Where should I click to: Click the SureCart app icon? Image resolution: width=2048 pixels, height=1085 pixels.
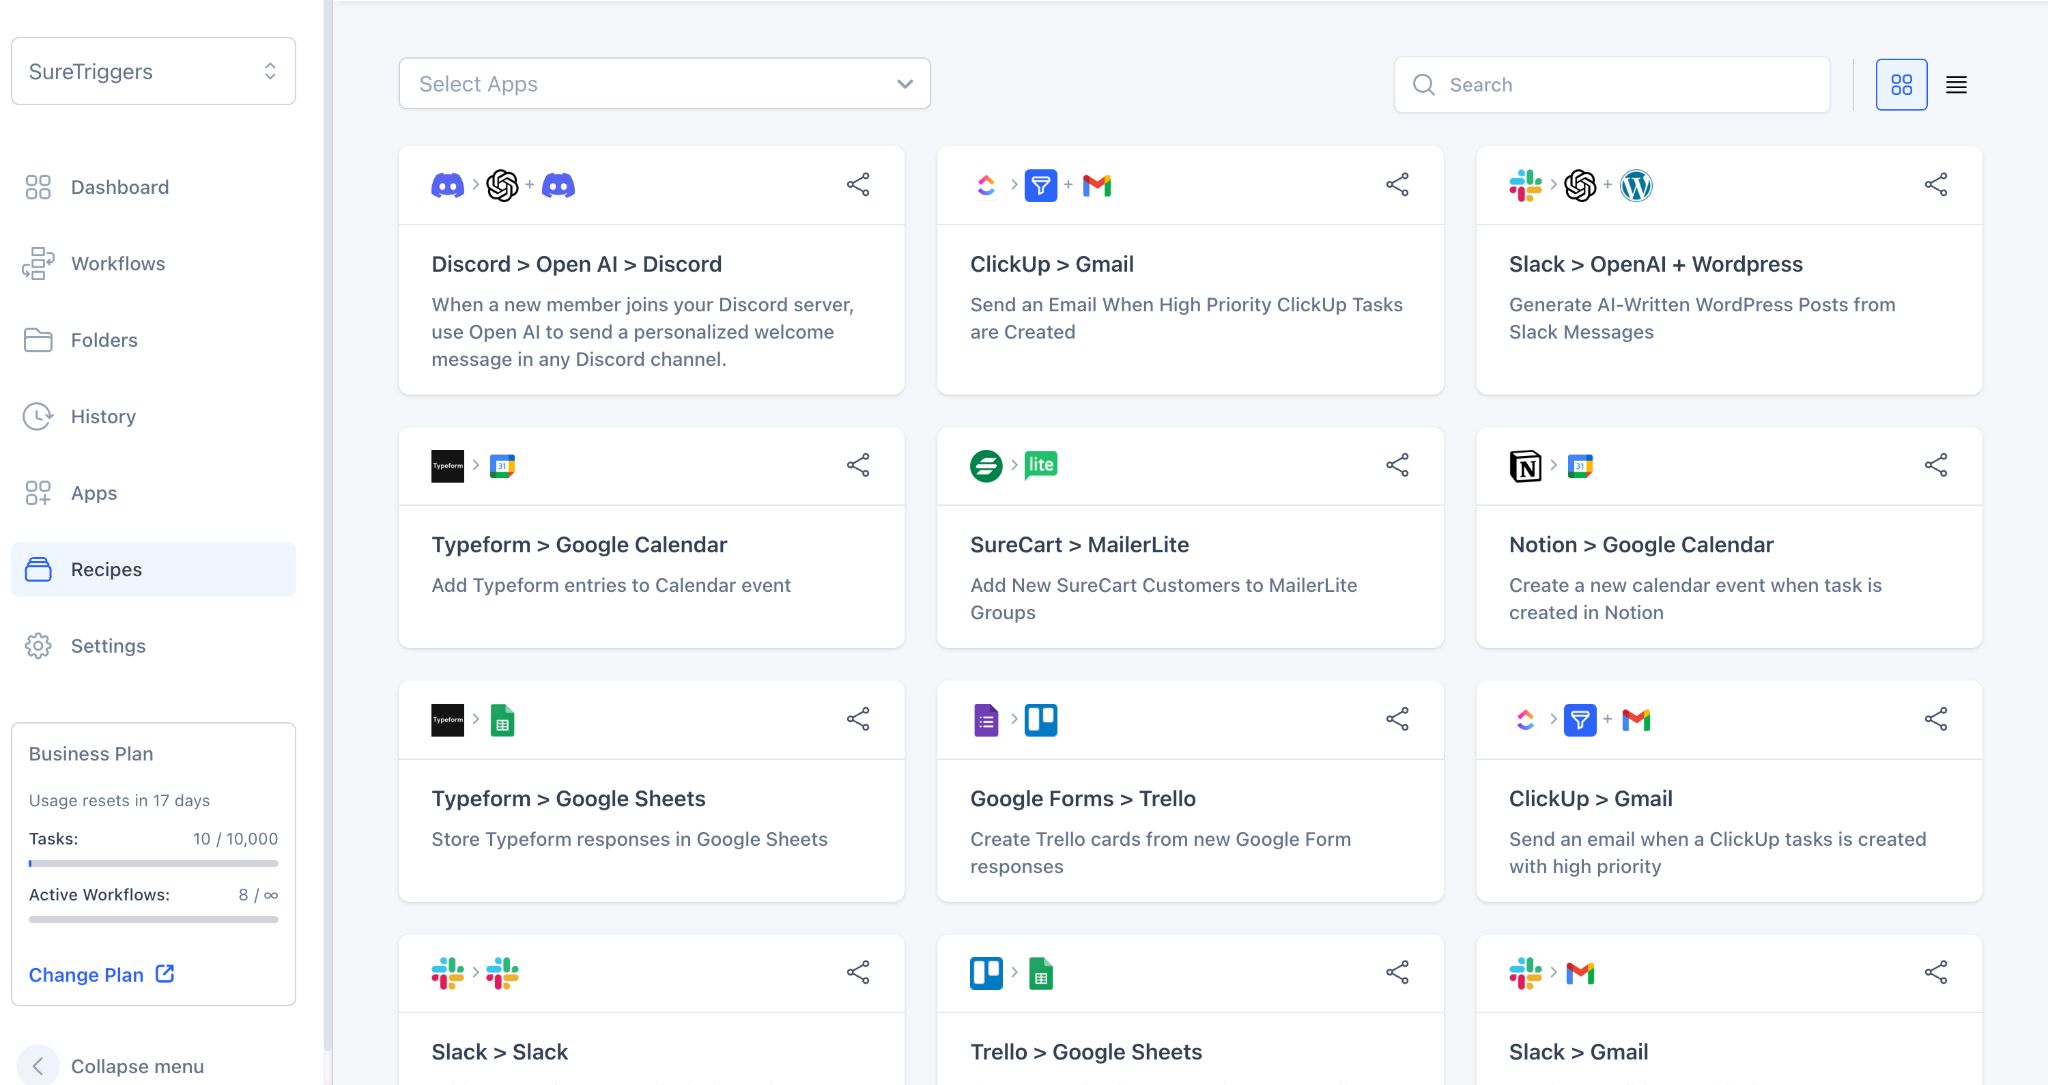(x=986, y=466)
